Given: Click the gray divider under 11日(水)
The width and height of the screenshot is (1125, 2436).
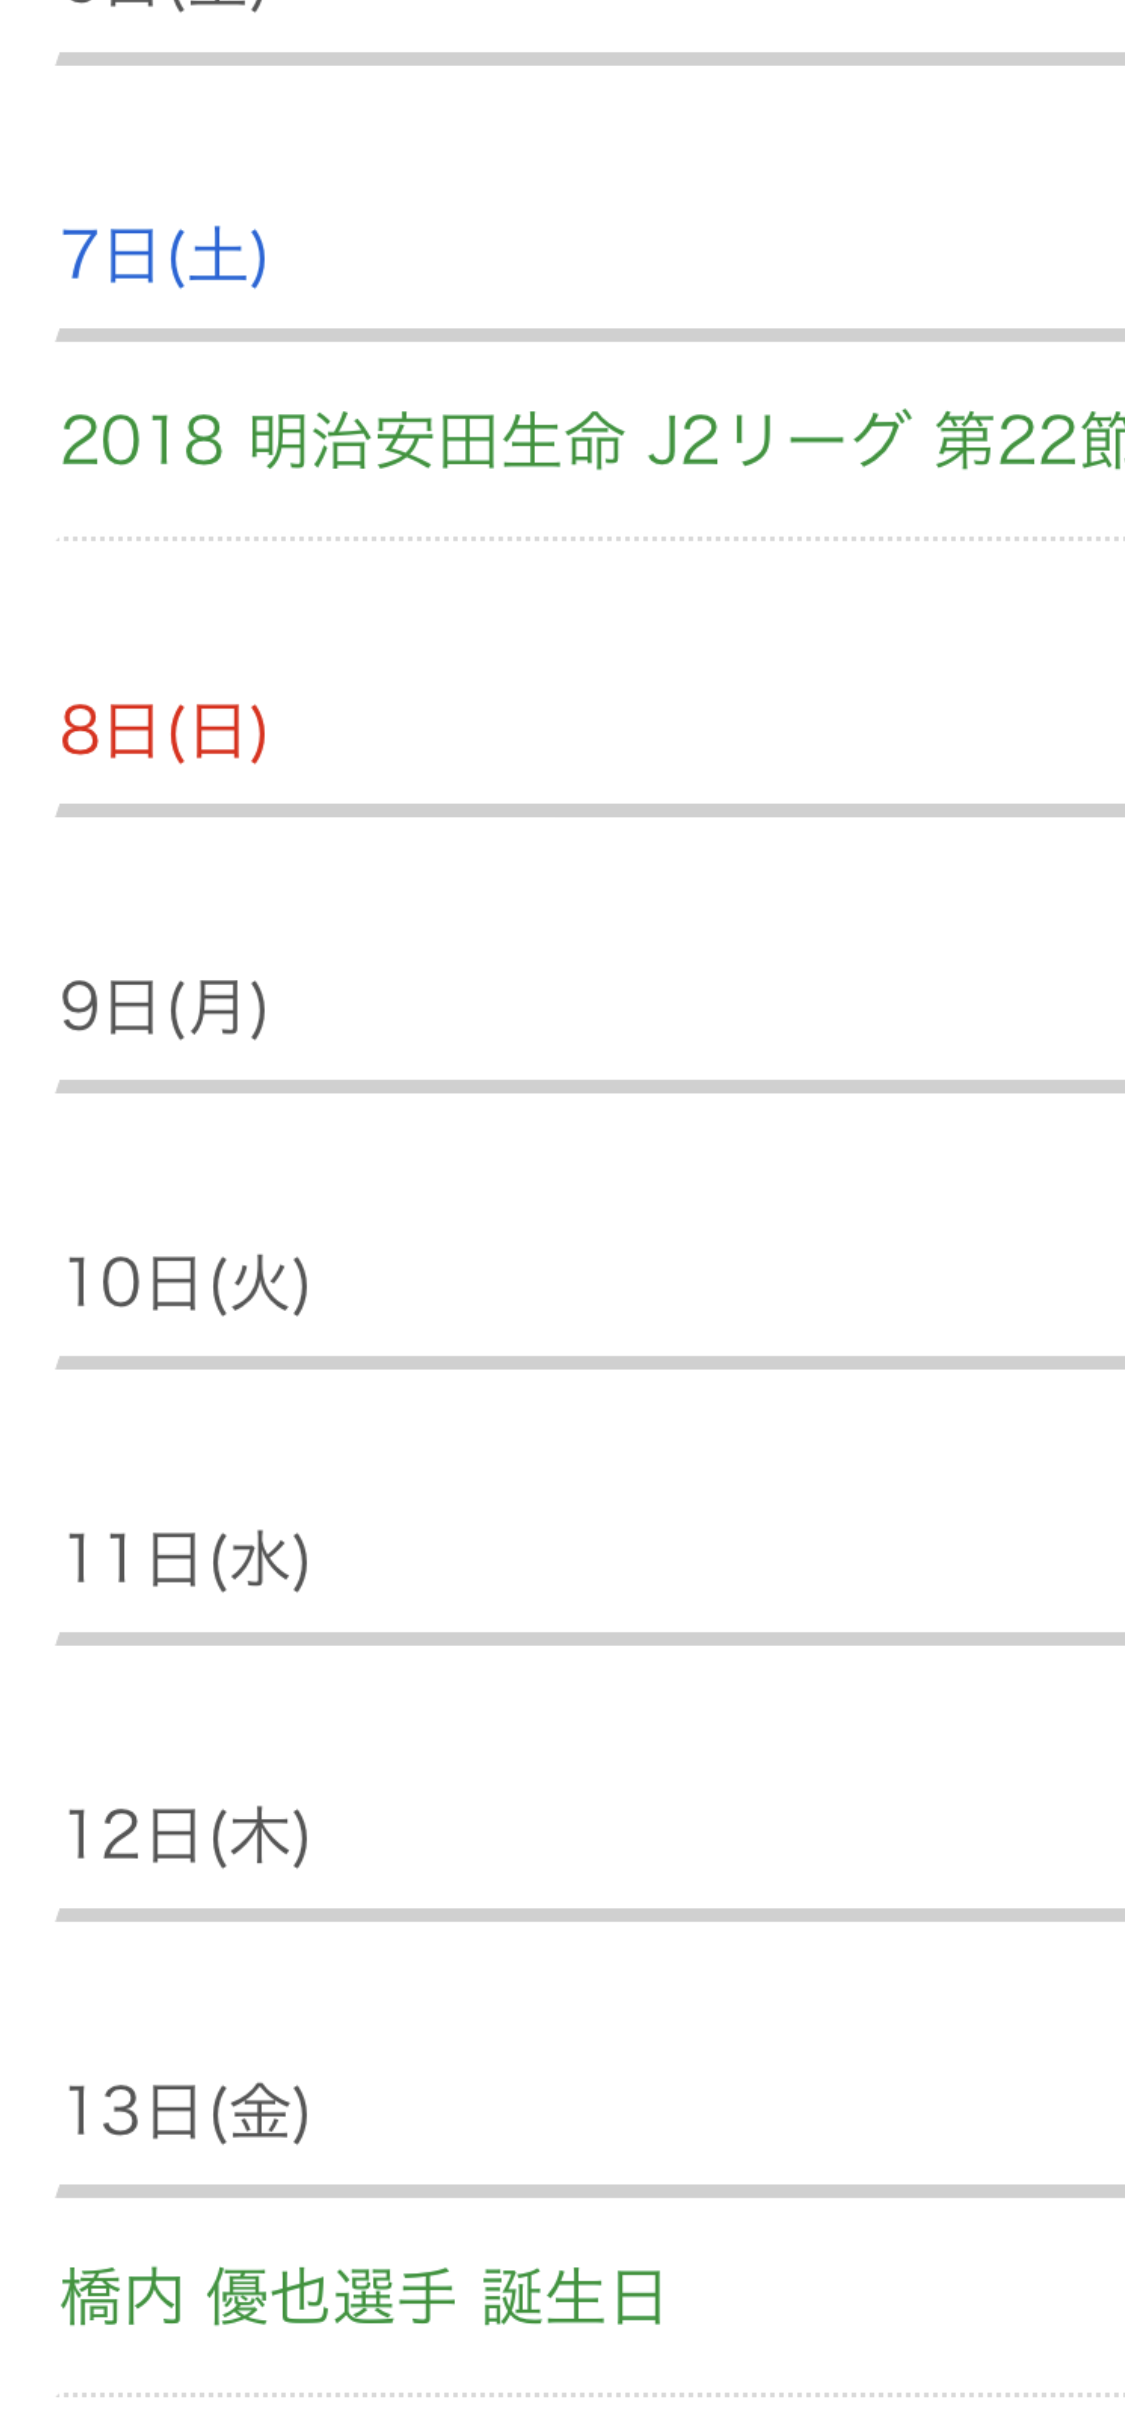Looking at the screenshot, I should tap(590, 1638).
